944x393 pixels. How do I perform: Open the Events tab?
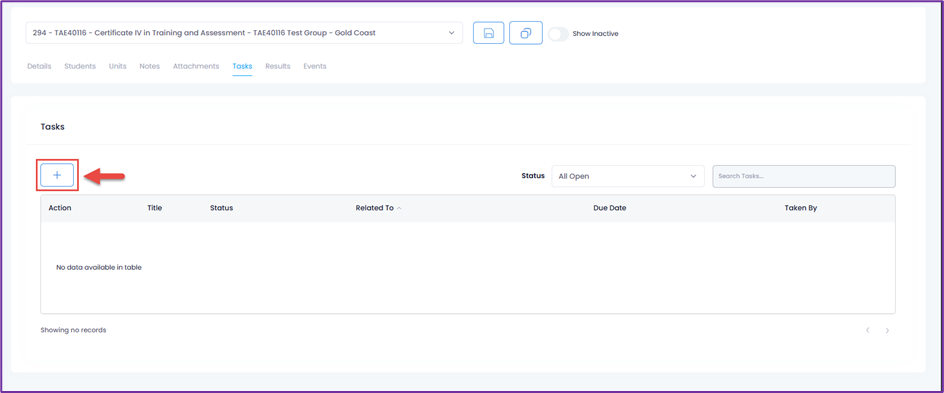click(315, 66)
